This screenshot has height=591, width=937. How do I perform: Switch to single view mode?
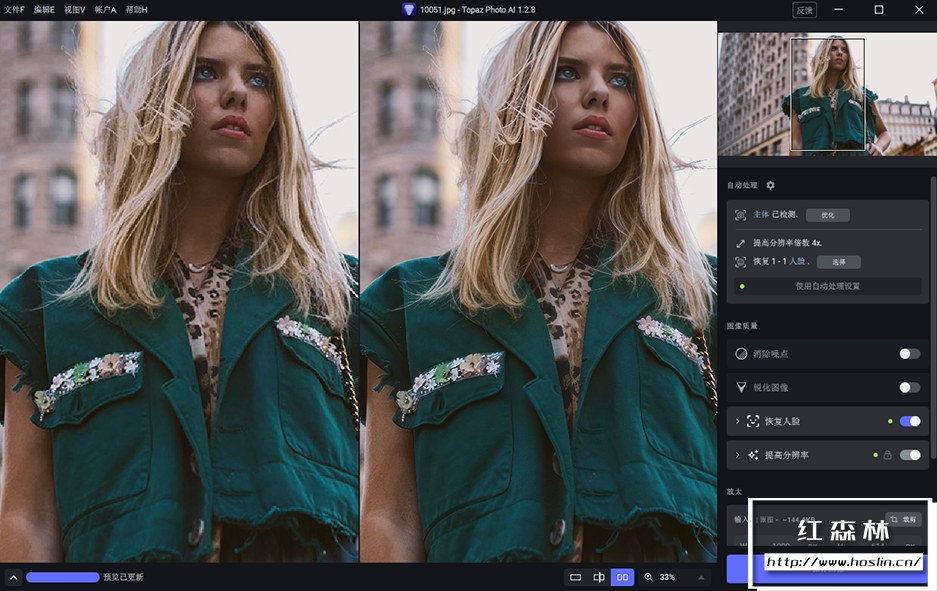pos(575,577)
